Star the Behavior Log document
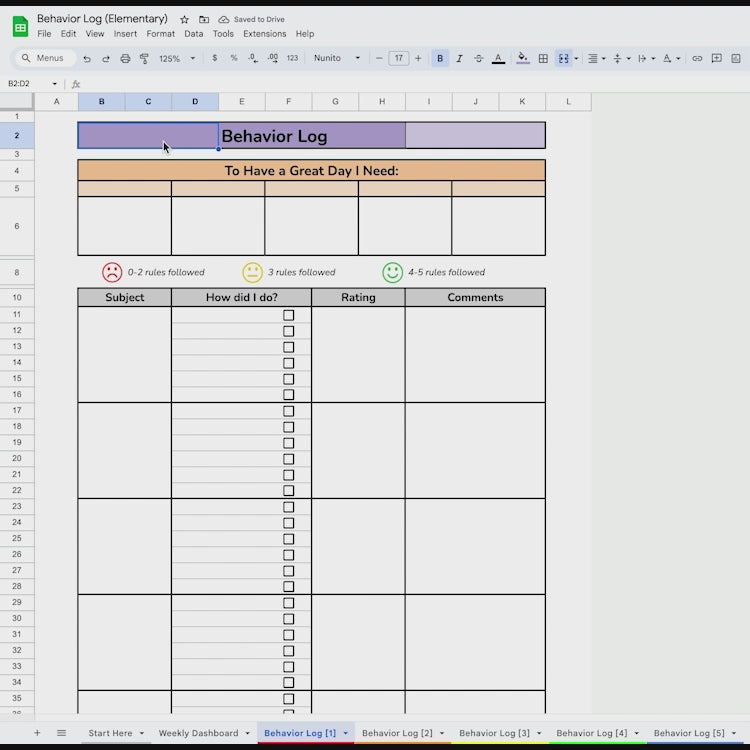This screenshot has height=750, width=750. pos(184,19)
